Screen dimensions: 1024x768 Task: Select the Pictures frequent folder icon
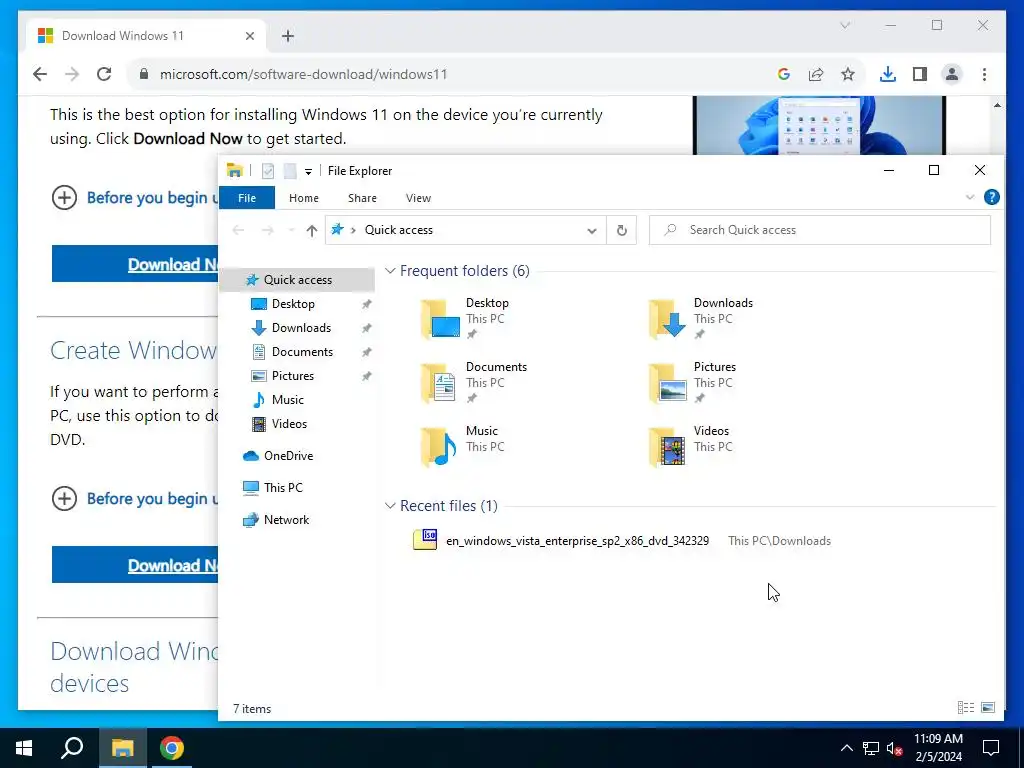pyautogui.click(x=668, y=383)
